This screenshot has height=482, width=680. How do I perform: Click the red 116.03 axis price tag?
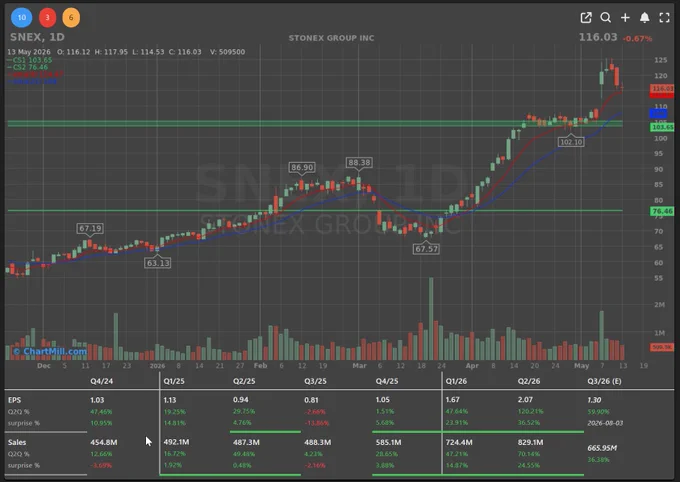(x=662, y=89)
